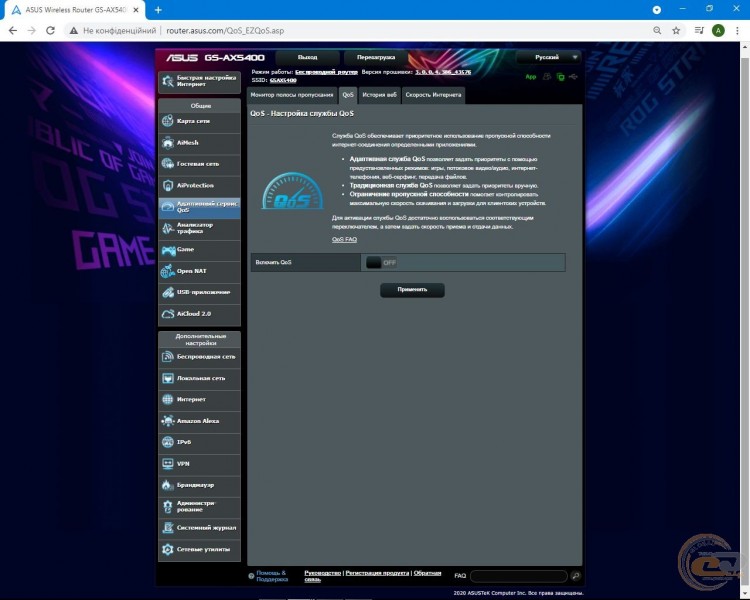Screen dimensions: 750x600
Task: Expand the Русский language dropdown
Action: [549, 57]
